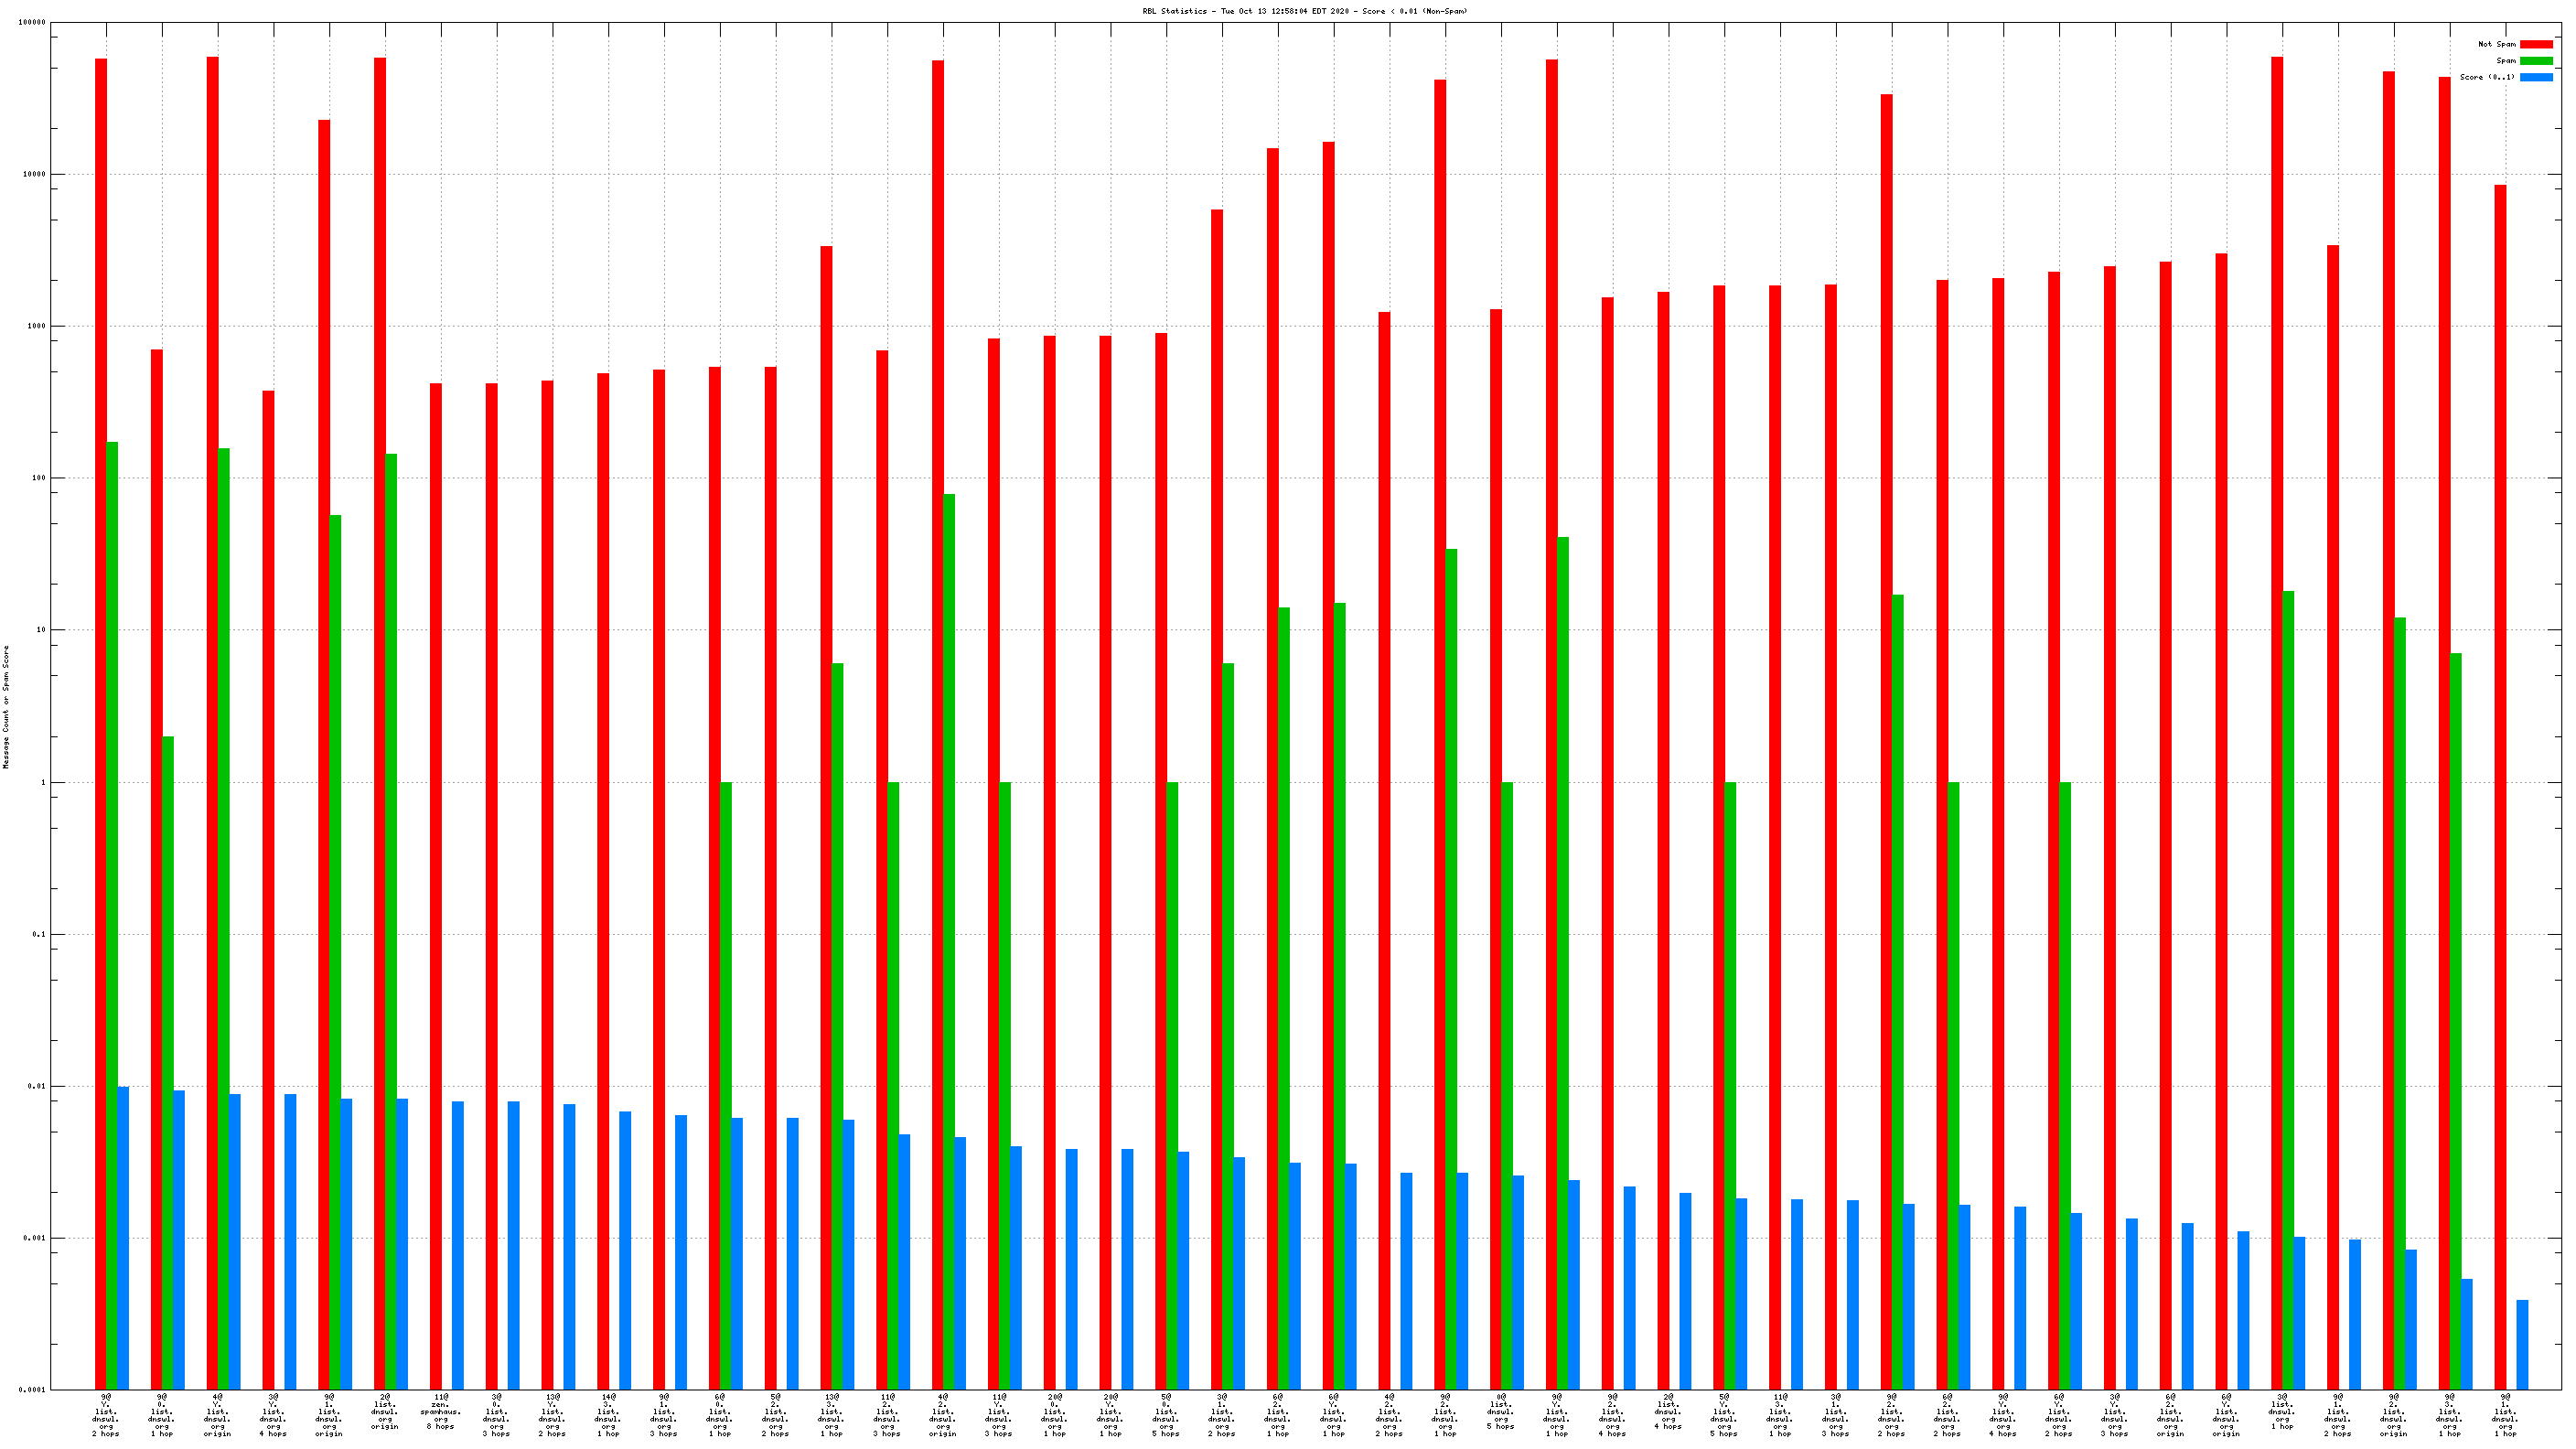
Task: Click the '14@ 3.list.dnswl.org 1 hop' x-axis label
Action: point(608,1415)
